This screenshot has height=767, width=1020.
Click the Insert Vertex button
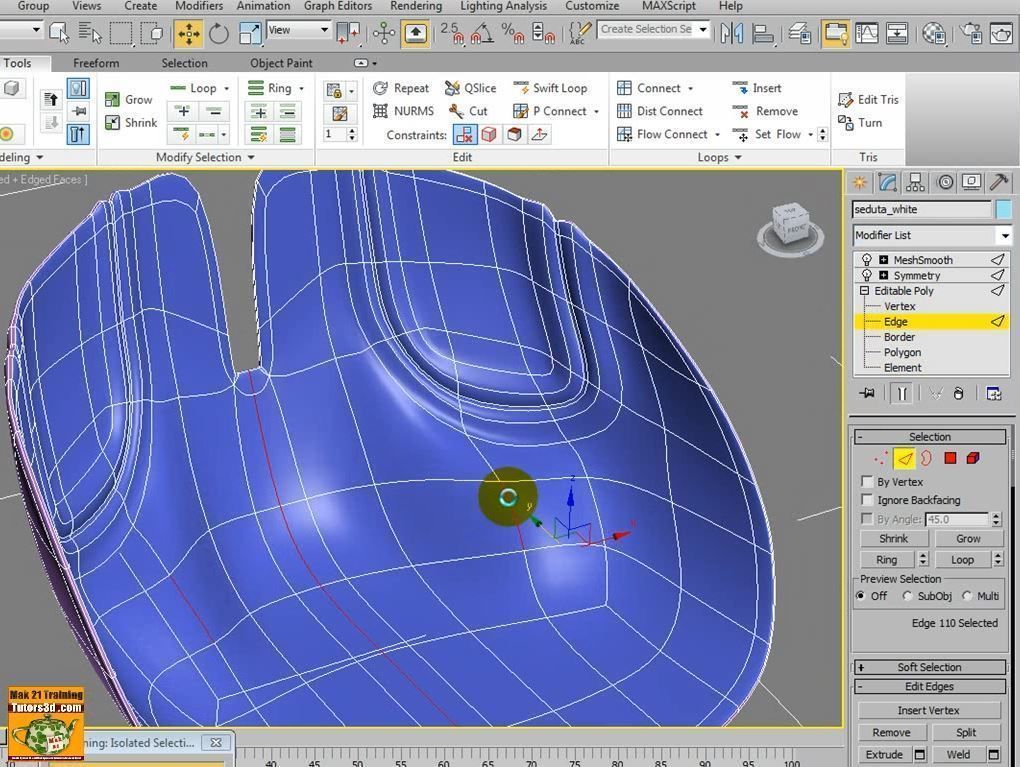[928, 710]
